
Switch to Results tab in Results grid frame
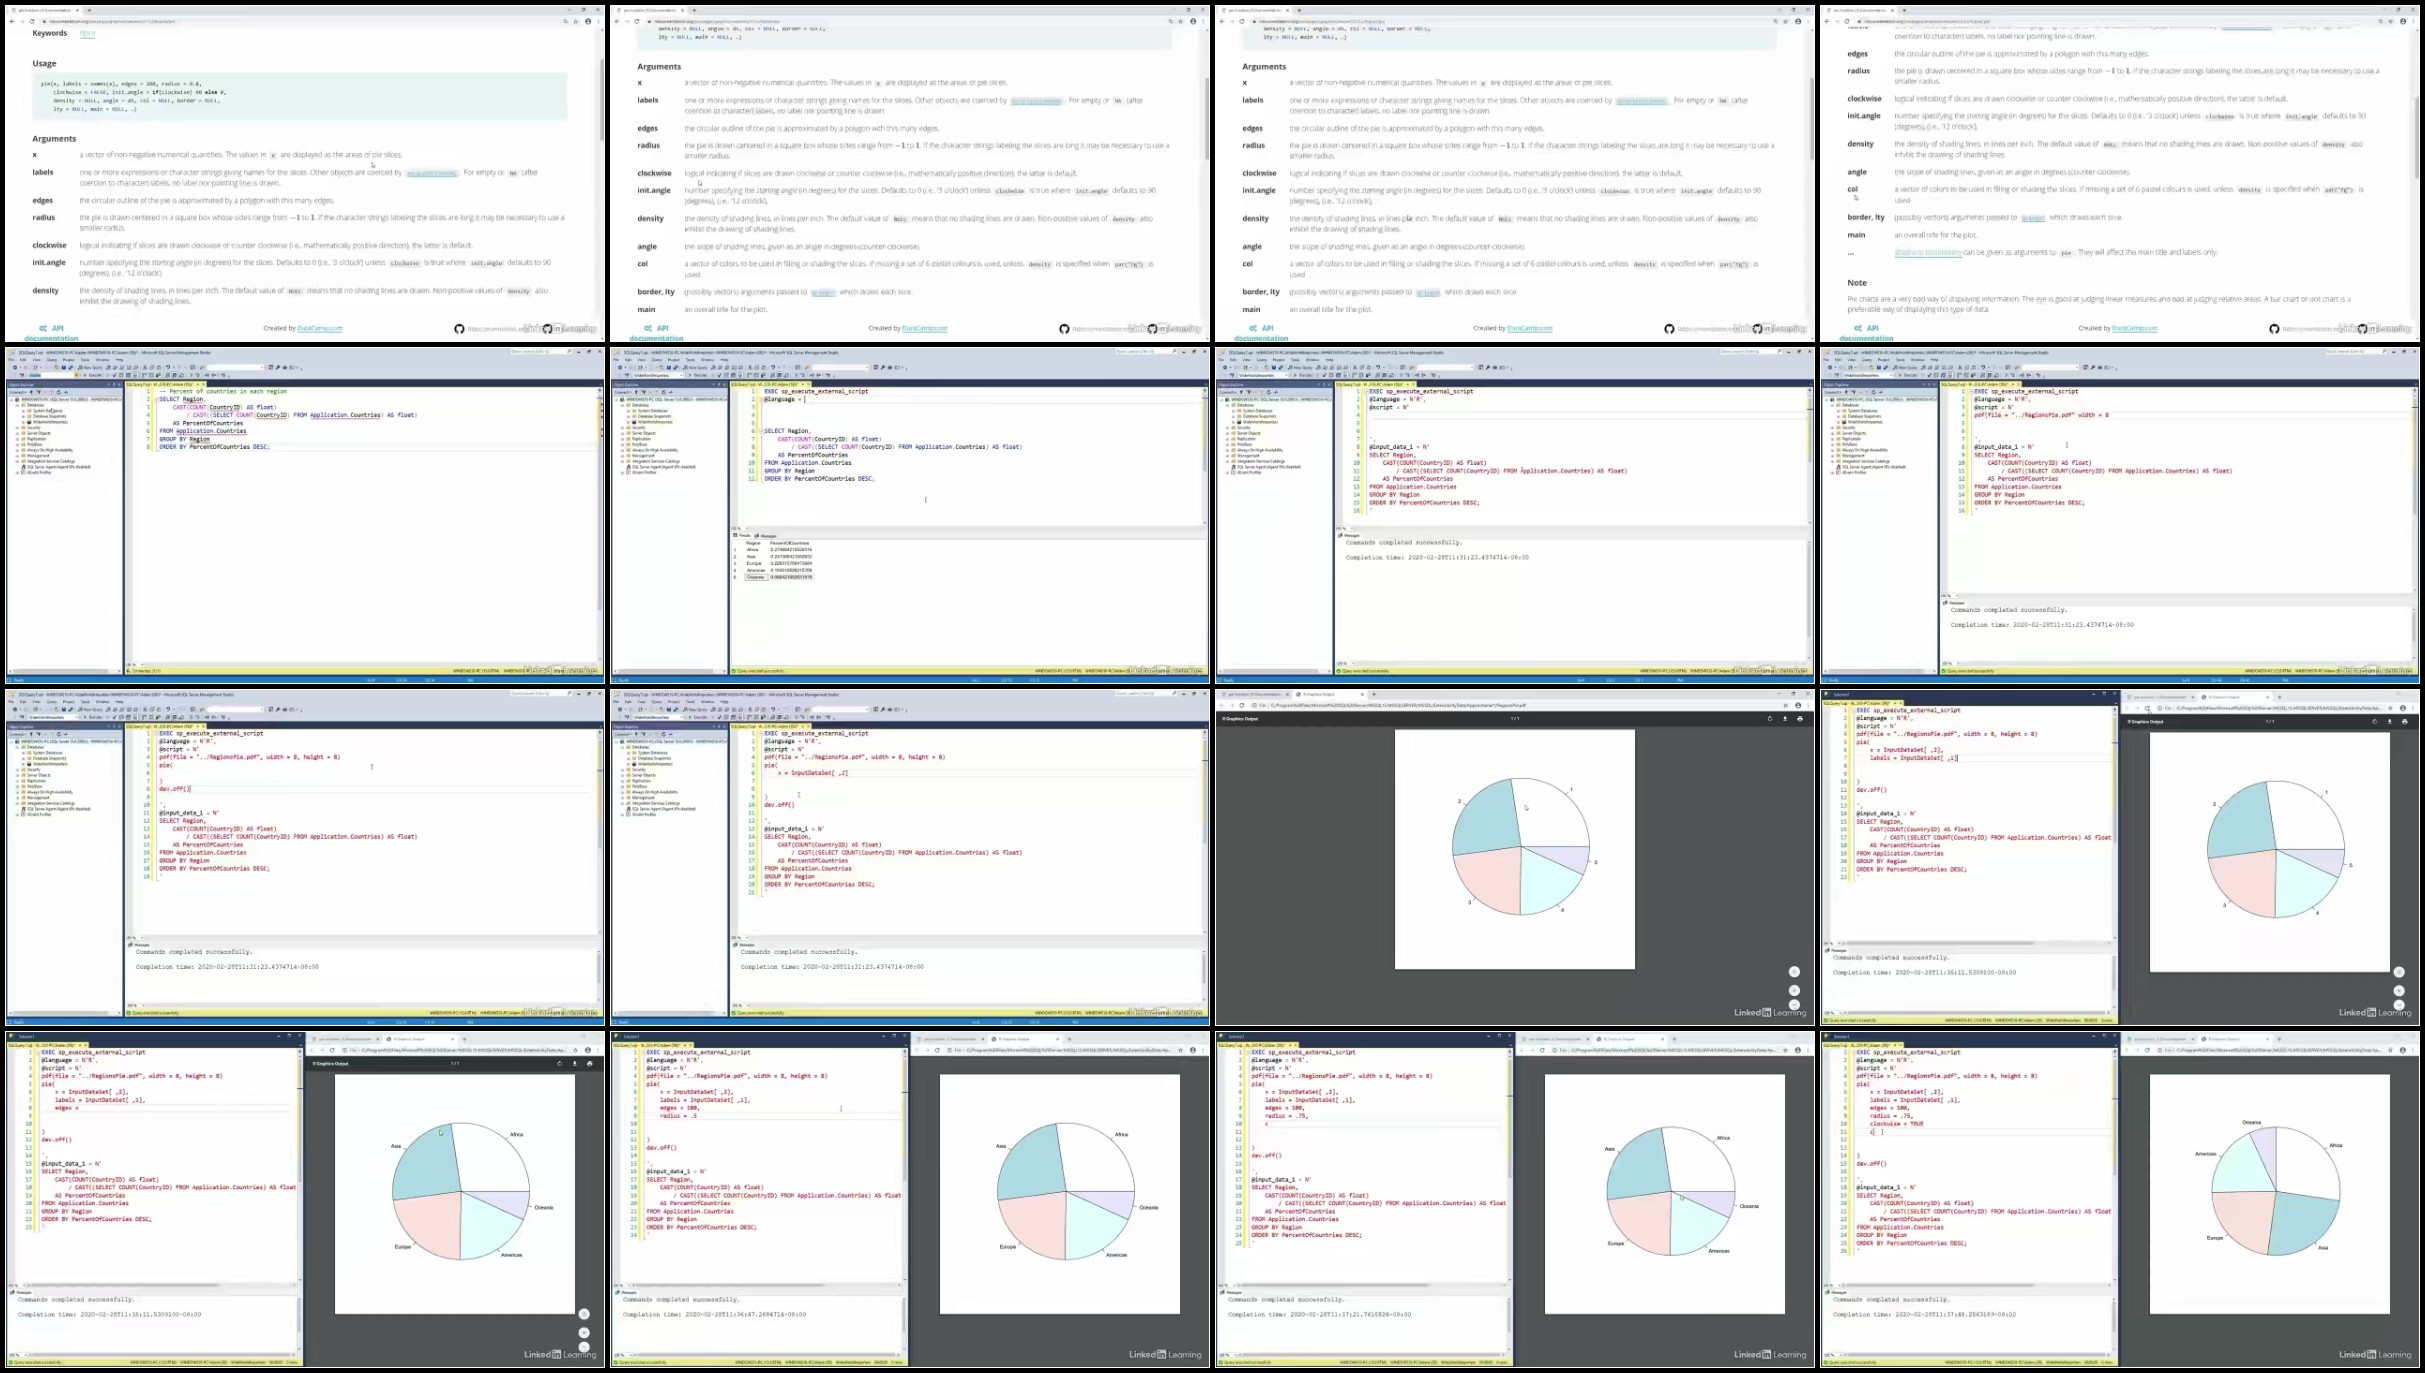point(744,536)
